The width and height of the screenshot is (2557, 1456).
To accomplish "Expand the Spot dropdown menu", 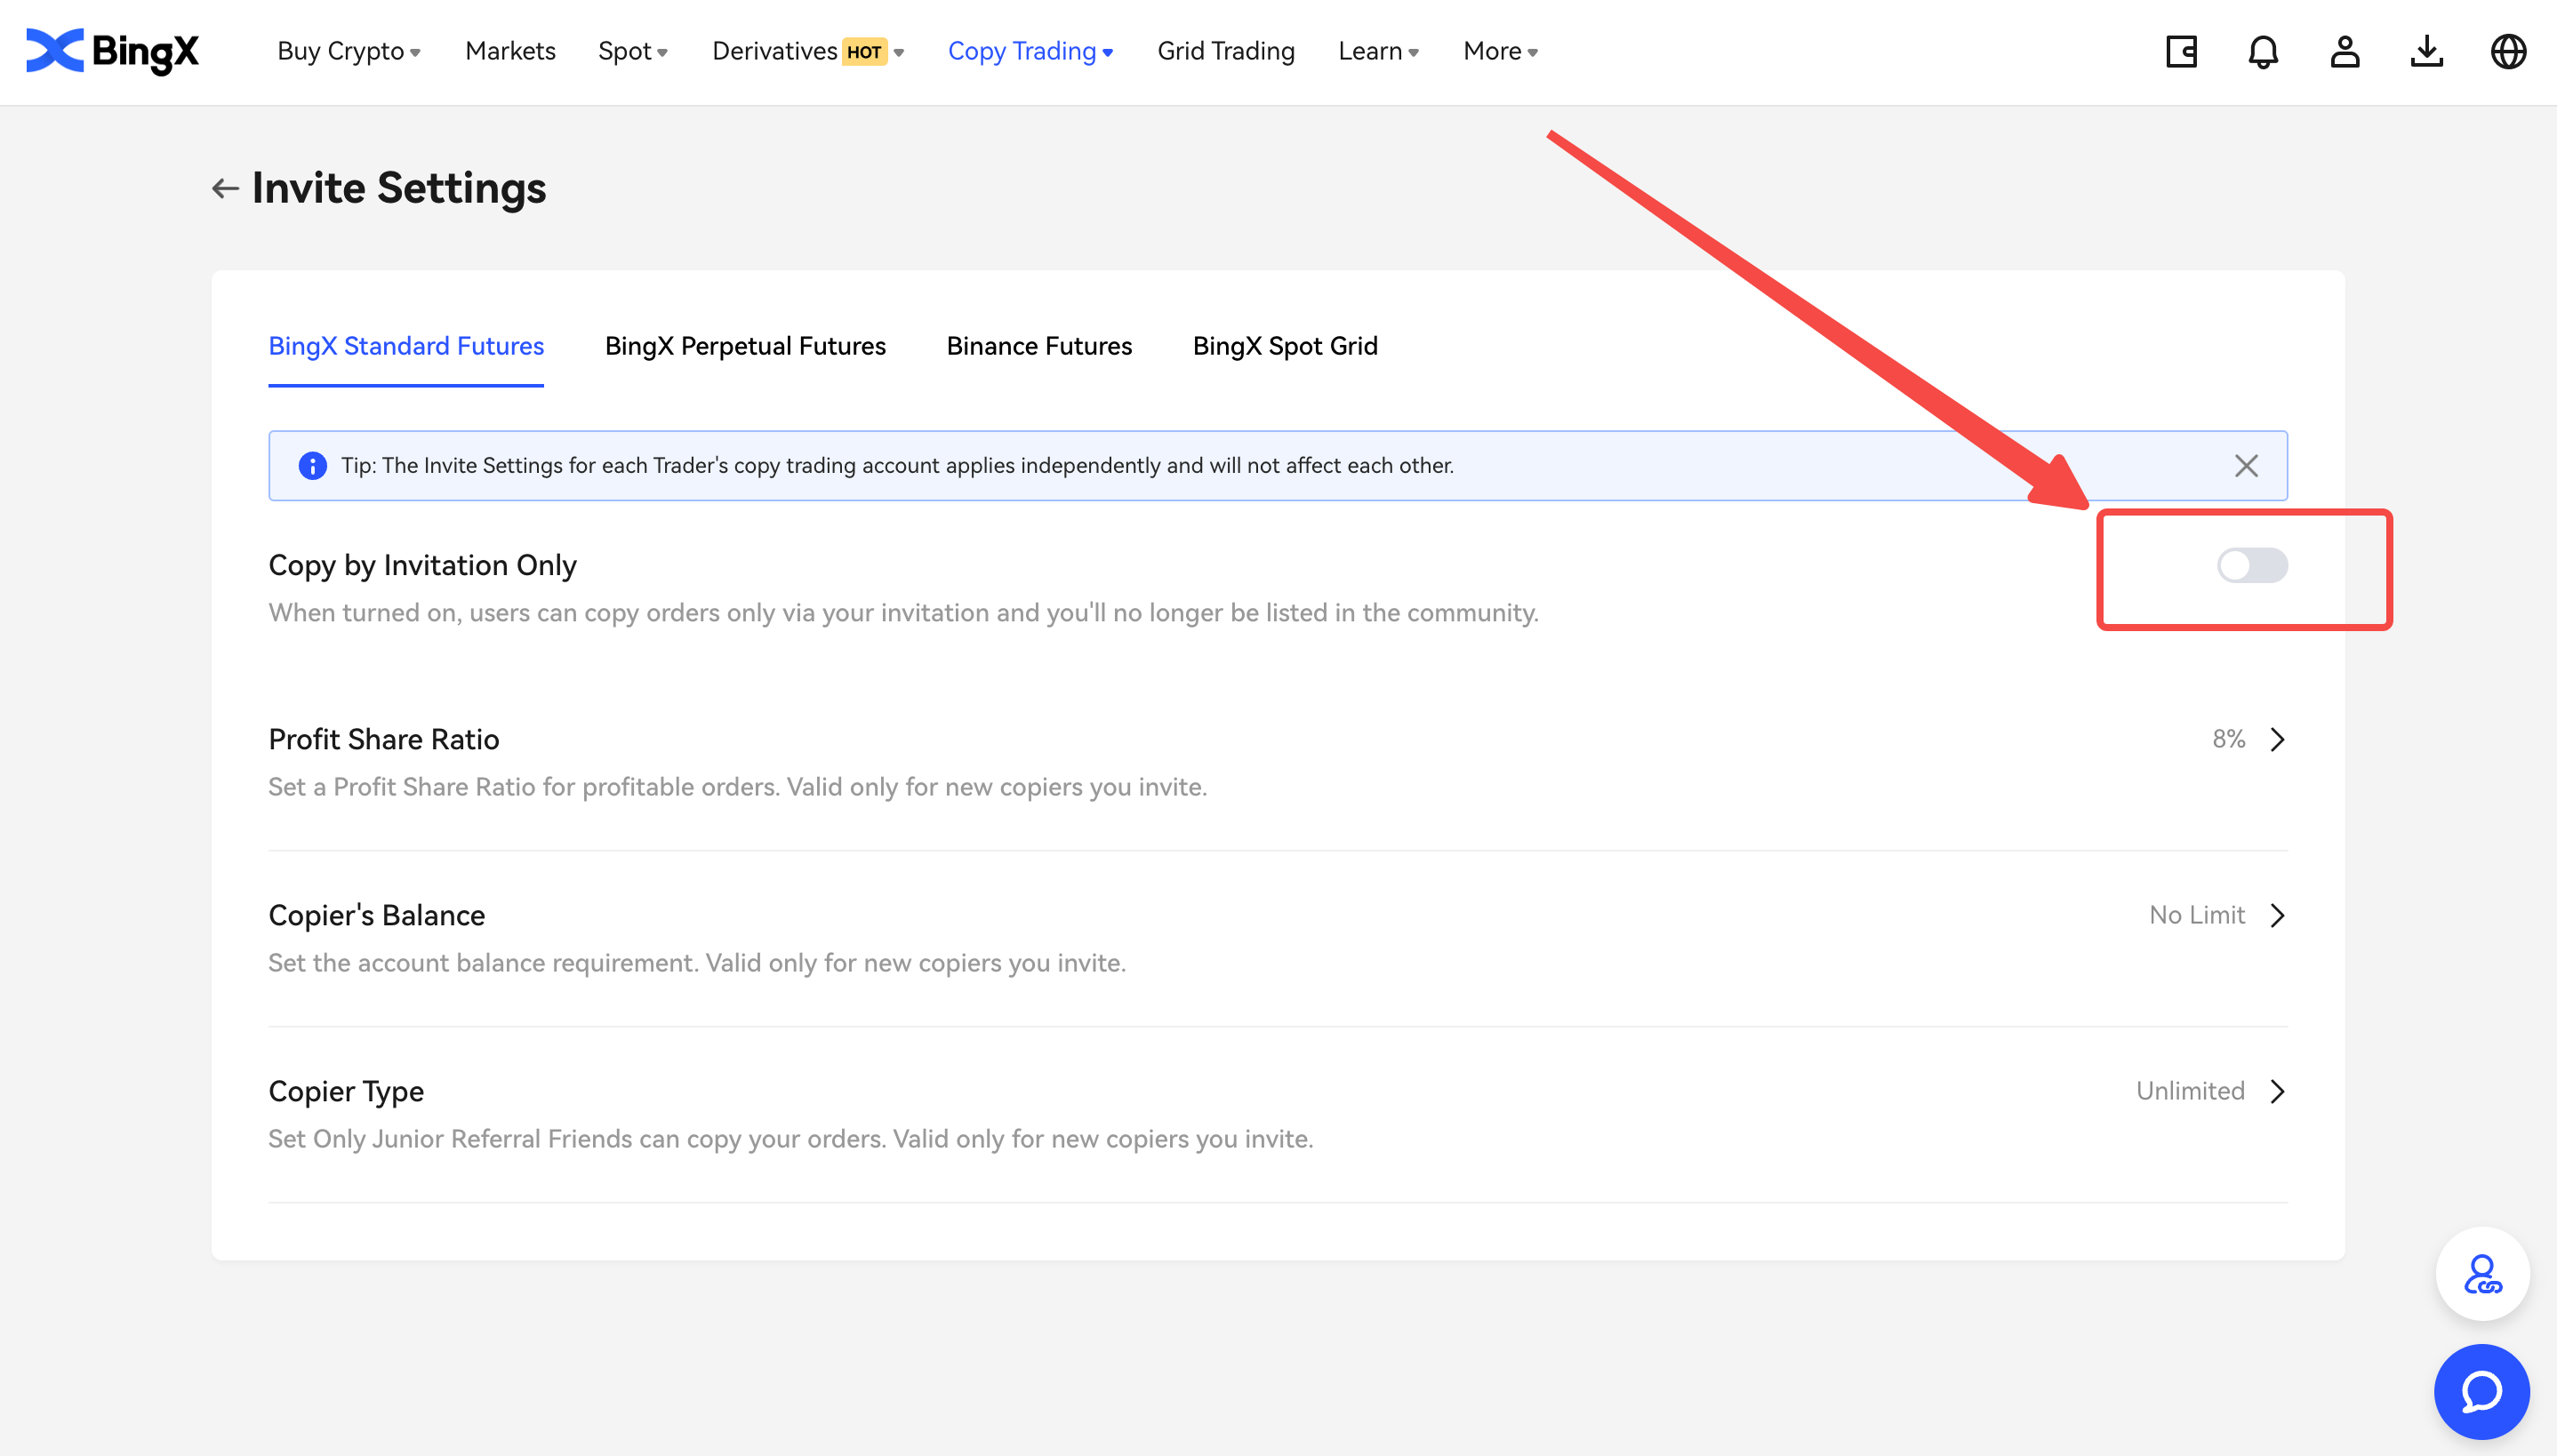I will coord(633,51).
